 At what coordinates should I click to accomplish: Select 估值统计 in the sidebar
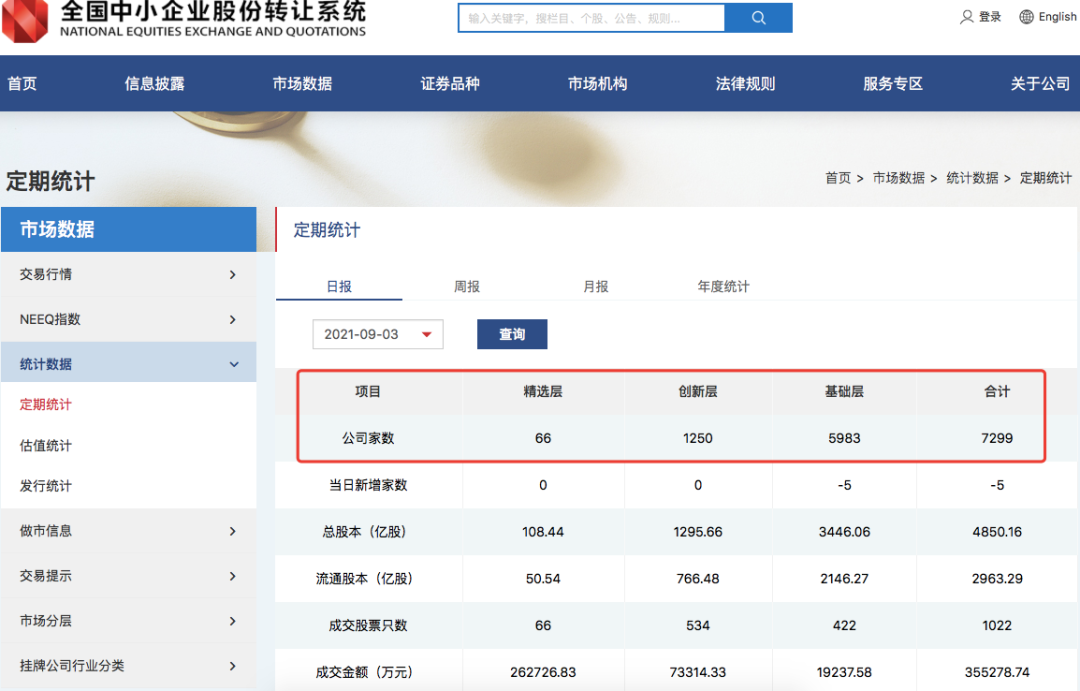coord(46,446)
